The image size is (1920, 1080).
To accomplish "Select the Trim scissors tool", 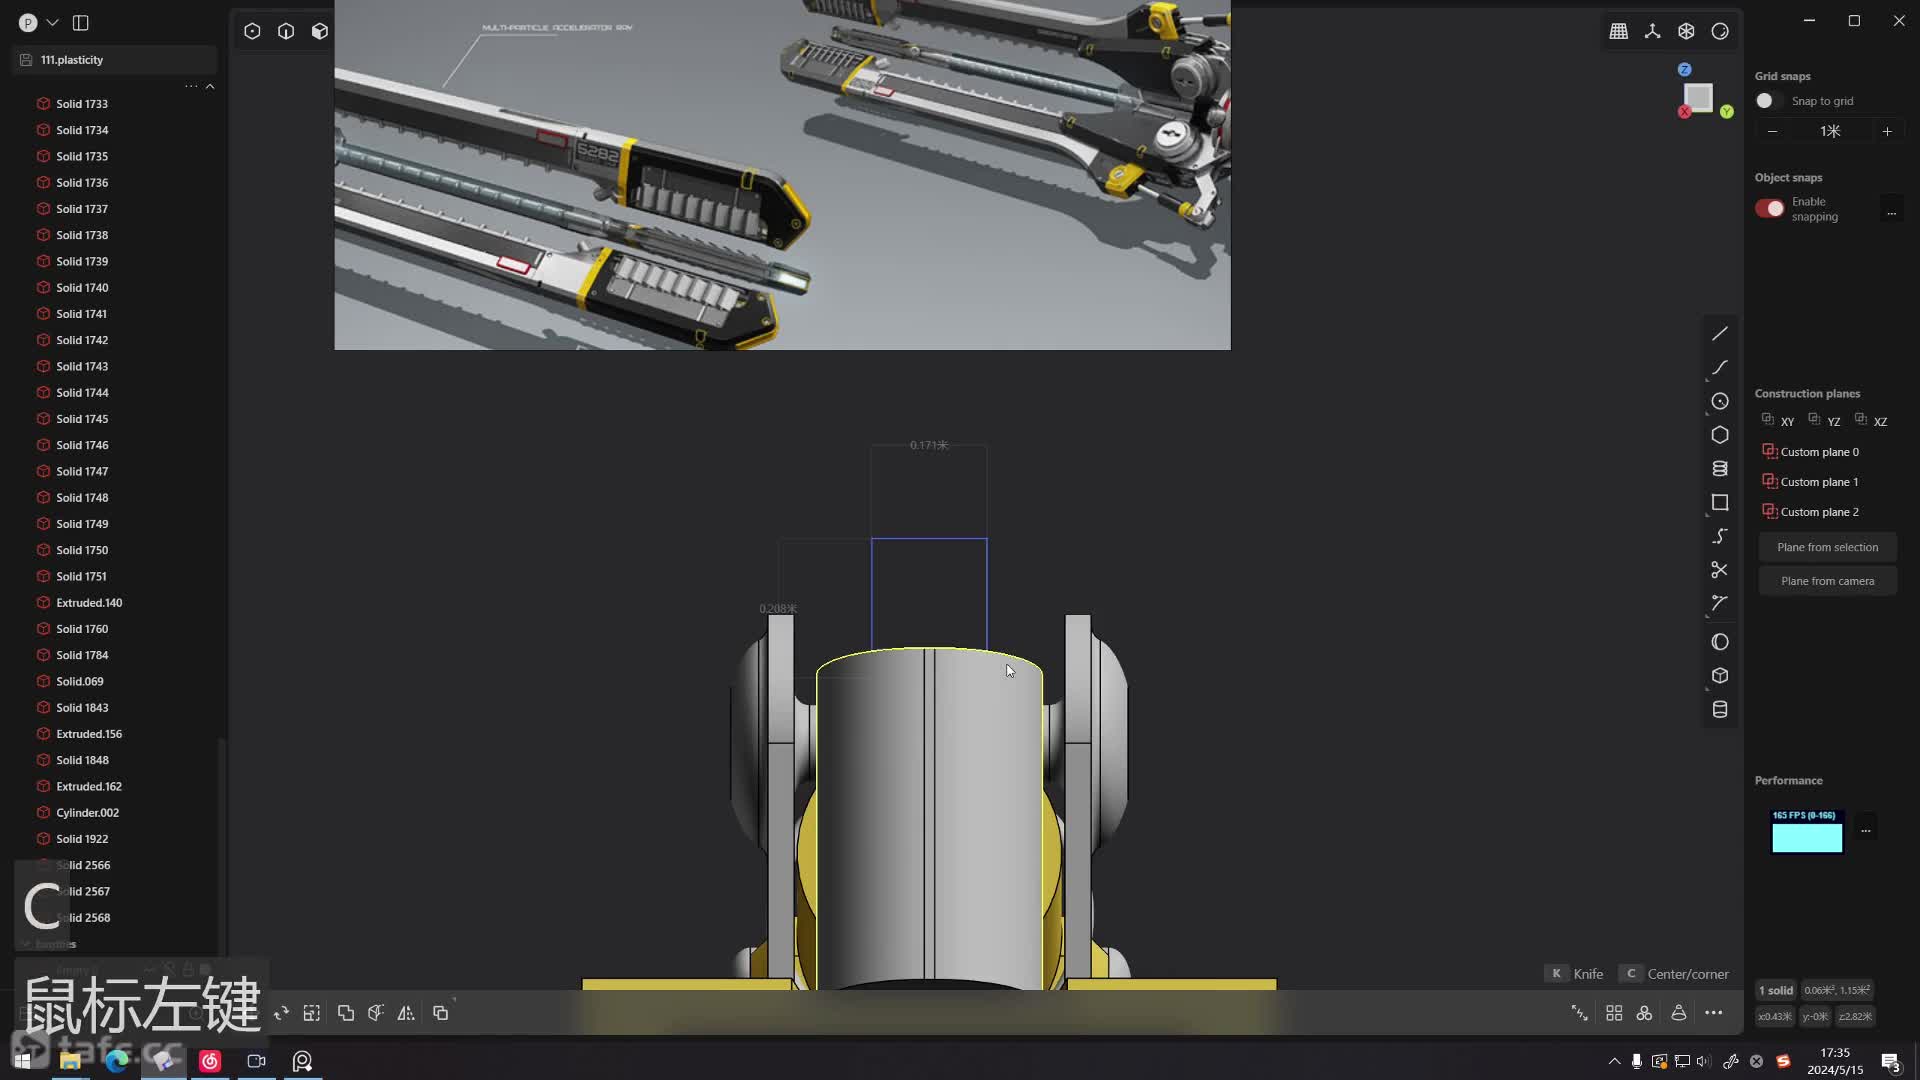I will [x=1720, y=570].
